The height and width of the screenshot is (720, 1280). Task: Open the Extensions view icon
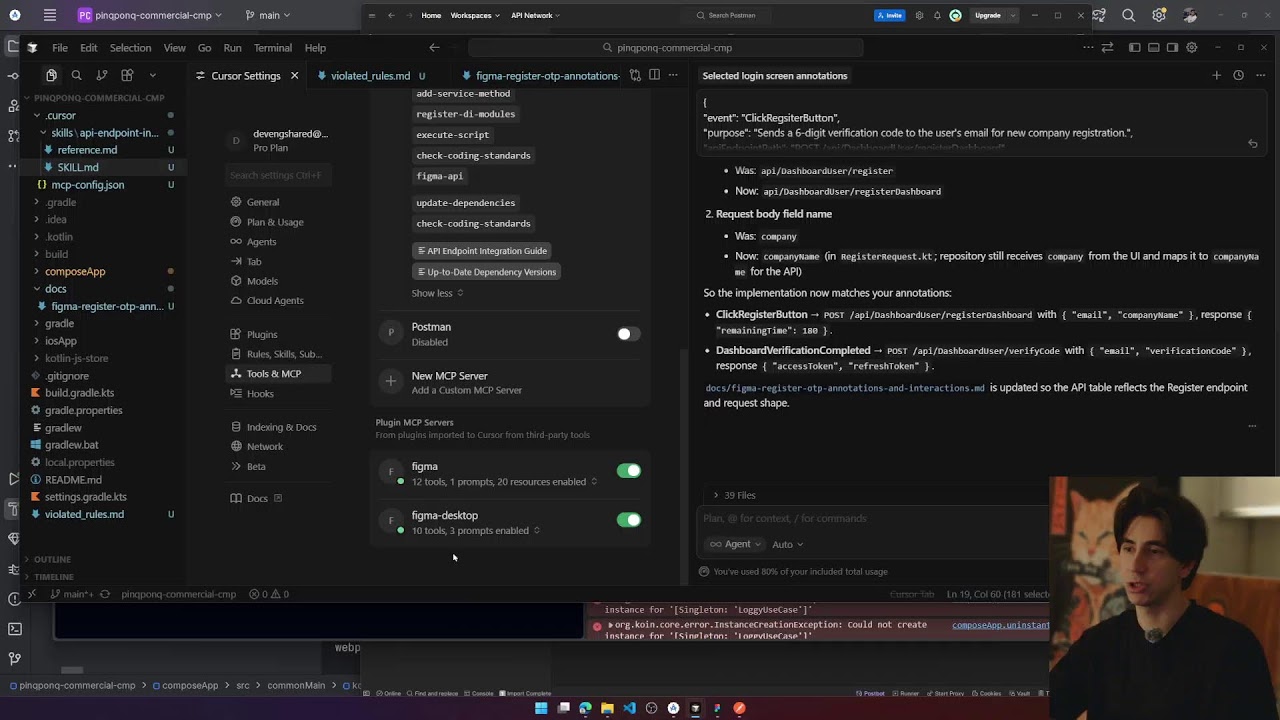click(x=127, y=75)
